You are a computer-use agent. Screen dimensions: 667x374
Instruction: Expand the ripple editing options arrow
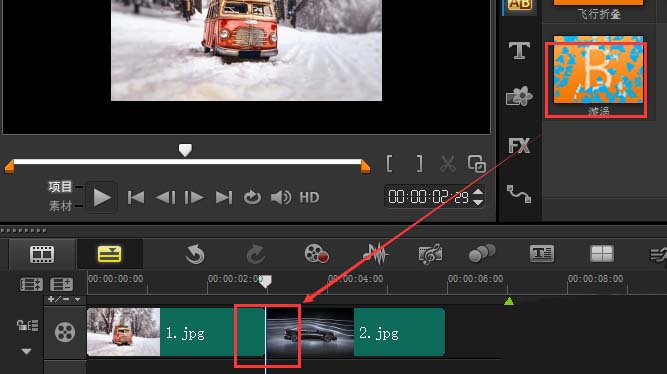click(26, 351)
